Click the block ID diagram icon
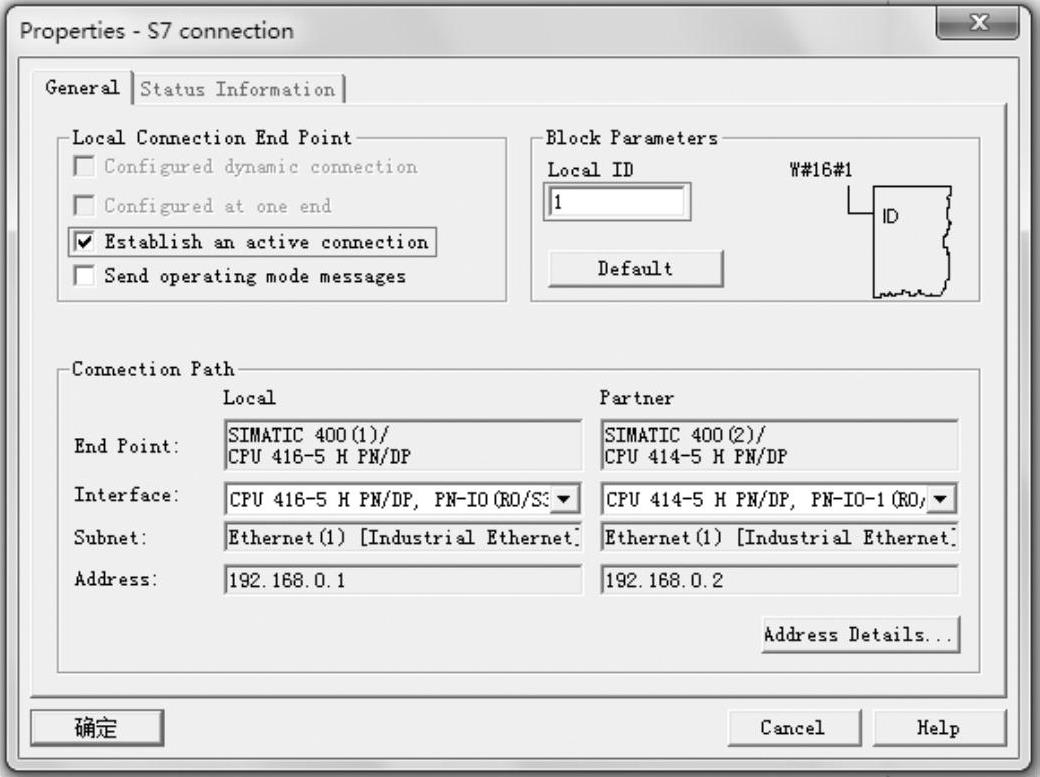This screenshot has width=1040, height=777. click(x=910, y=240)
